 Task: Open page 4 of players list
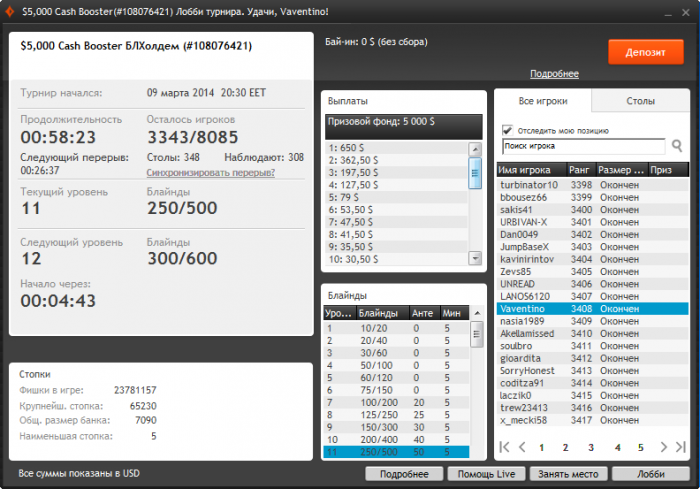click(617, 447)
